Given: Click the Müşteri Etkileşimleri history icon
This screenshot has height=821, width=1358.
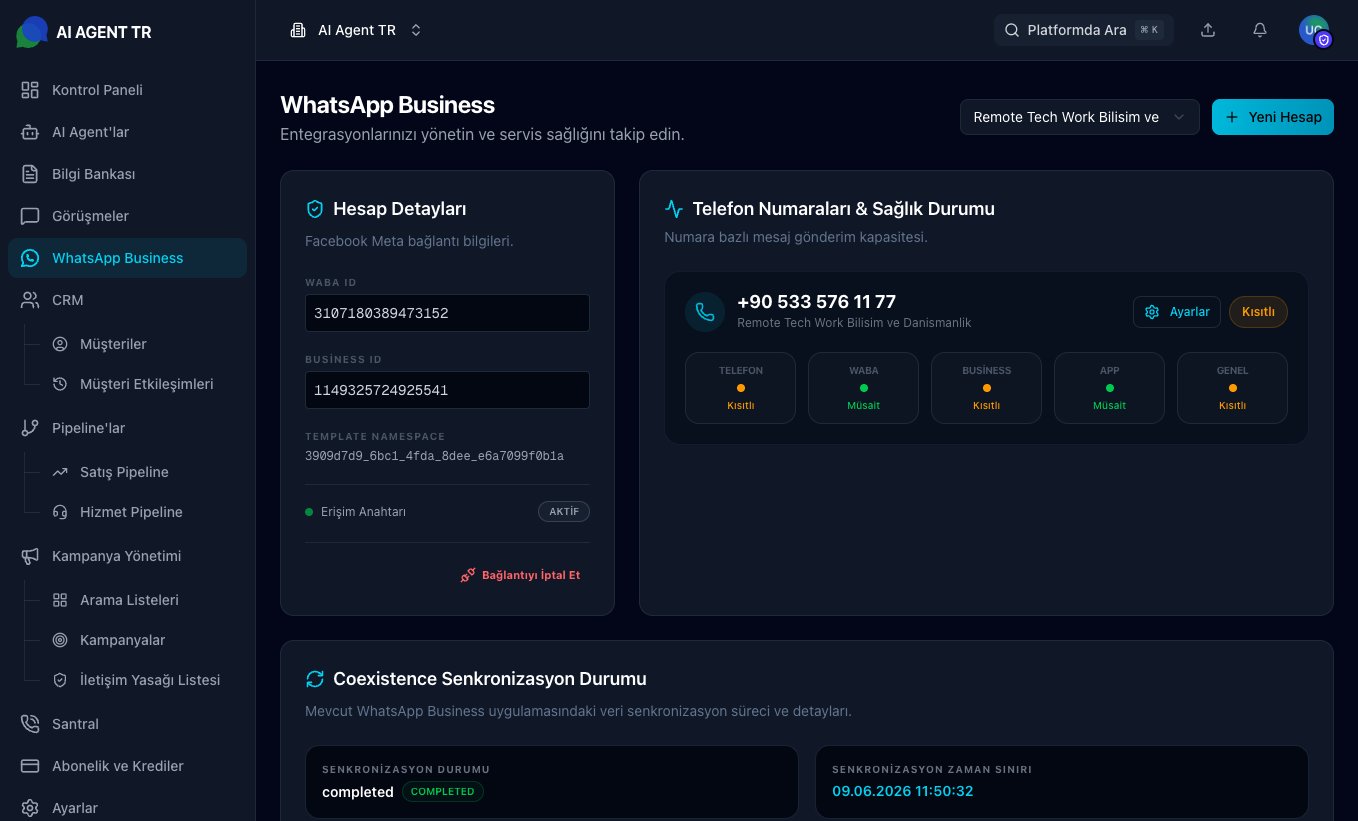Looking at the screenshot, I should 60,384.
